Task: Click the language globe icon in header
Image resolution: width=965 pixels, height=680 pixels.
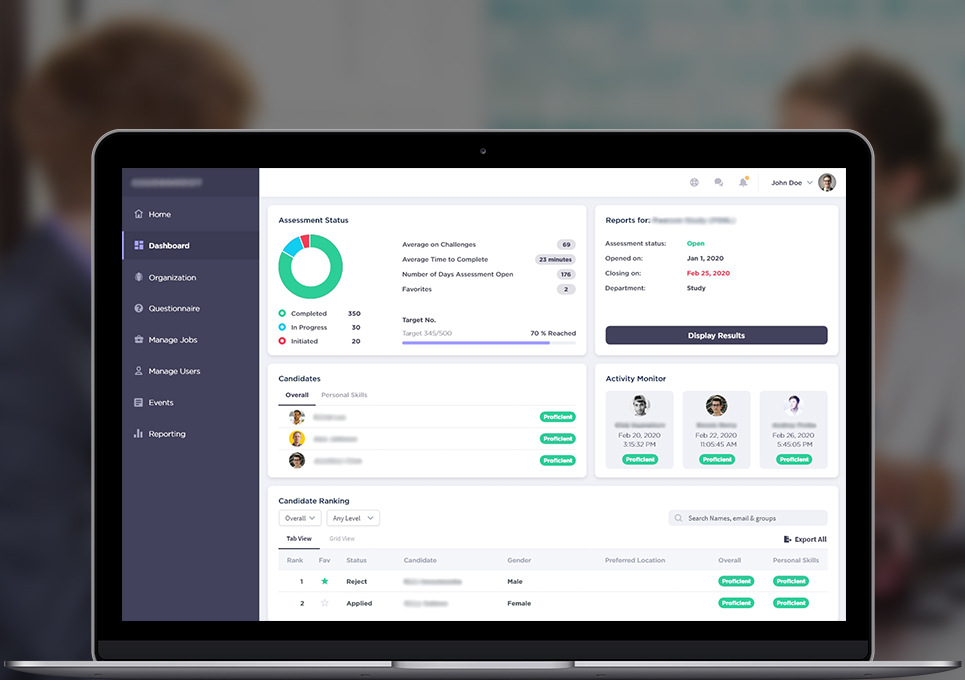Action: point(694,183)
